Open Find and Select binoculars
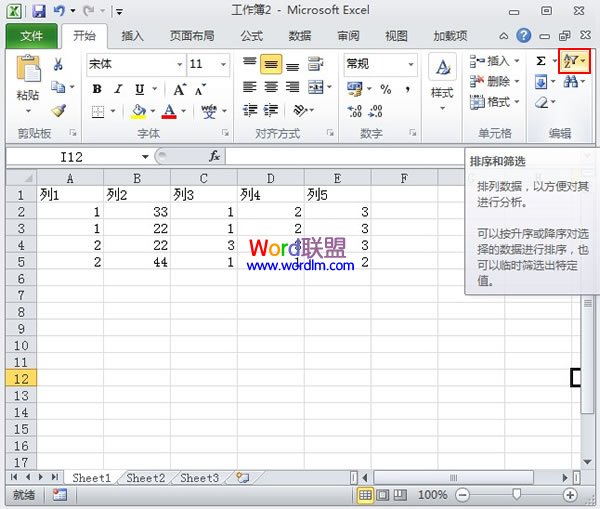This screenshot has height=509, width=600. point(571,82)
